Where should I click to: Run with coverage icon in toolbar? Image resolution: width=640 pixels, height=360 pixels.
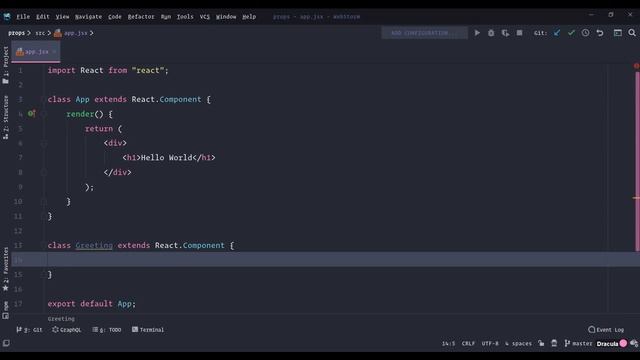point(505,33)
